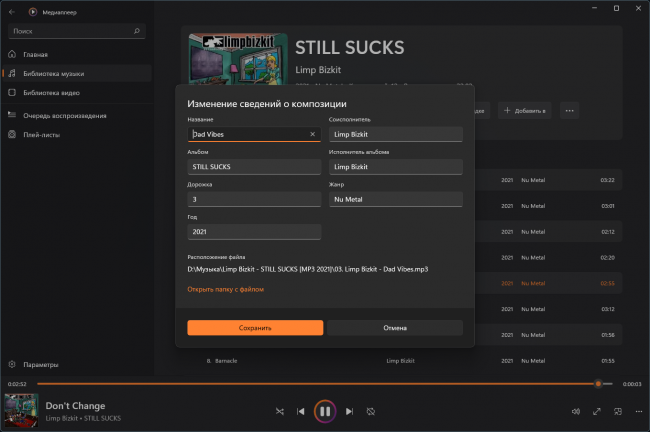Click the Дорожка track number field
650x432 pixels.
coord(254,199)
